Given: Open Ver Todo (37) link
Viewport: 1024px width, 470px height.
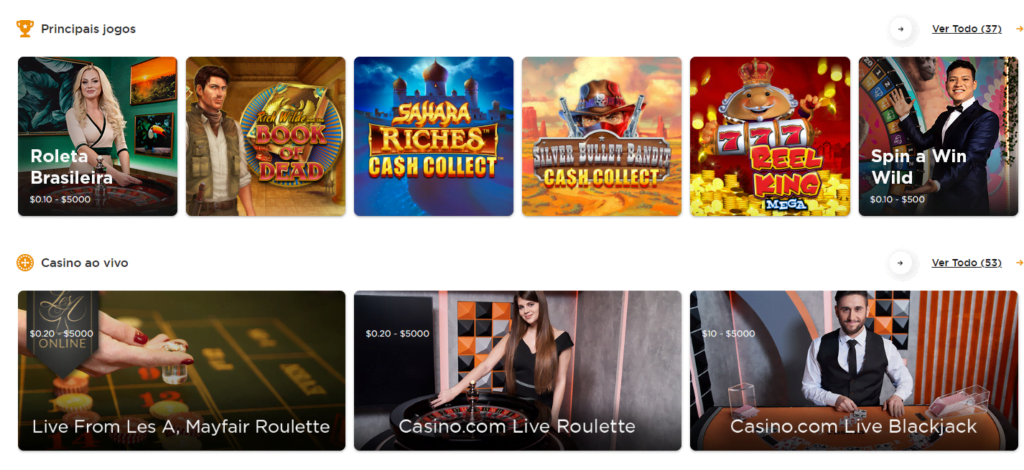Looking at the screenshot, I should (967, 29).
